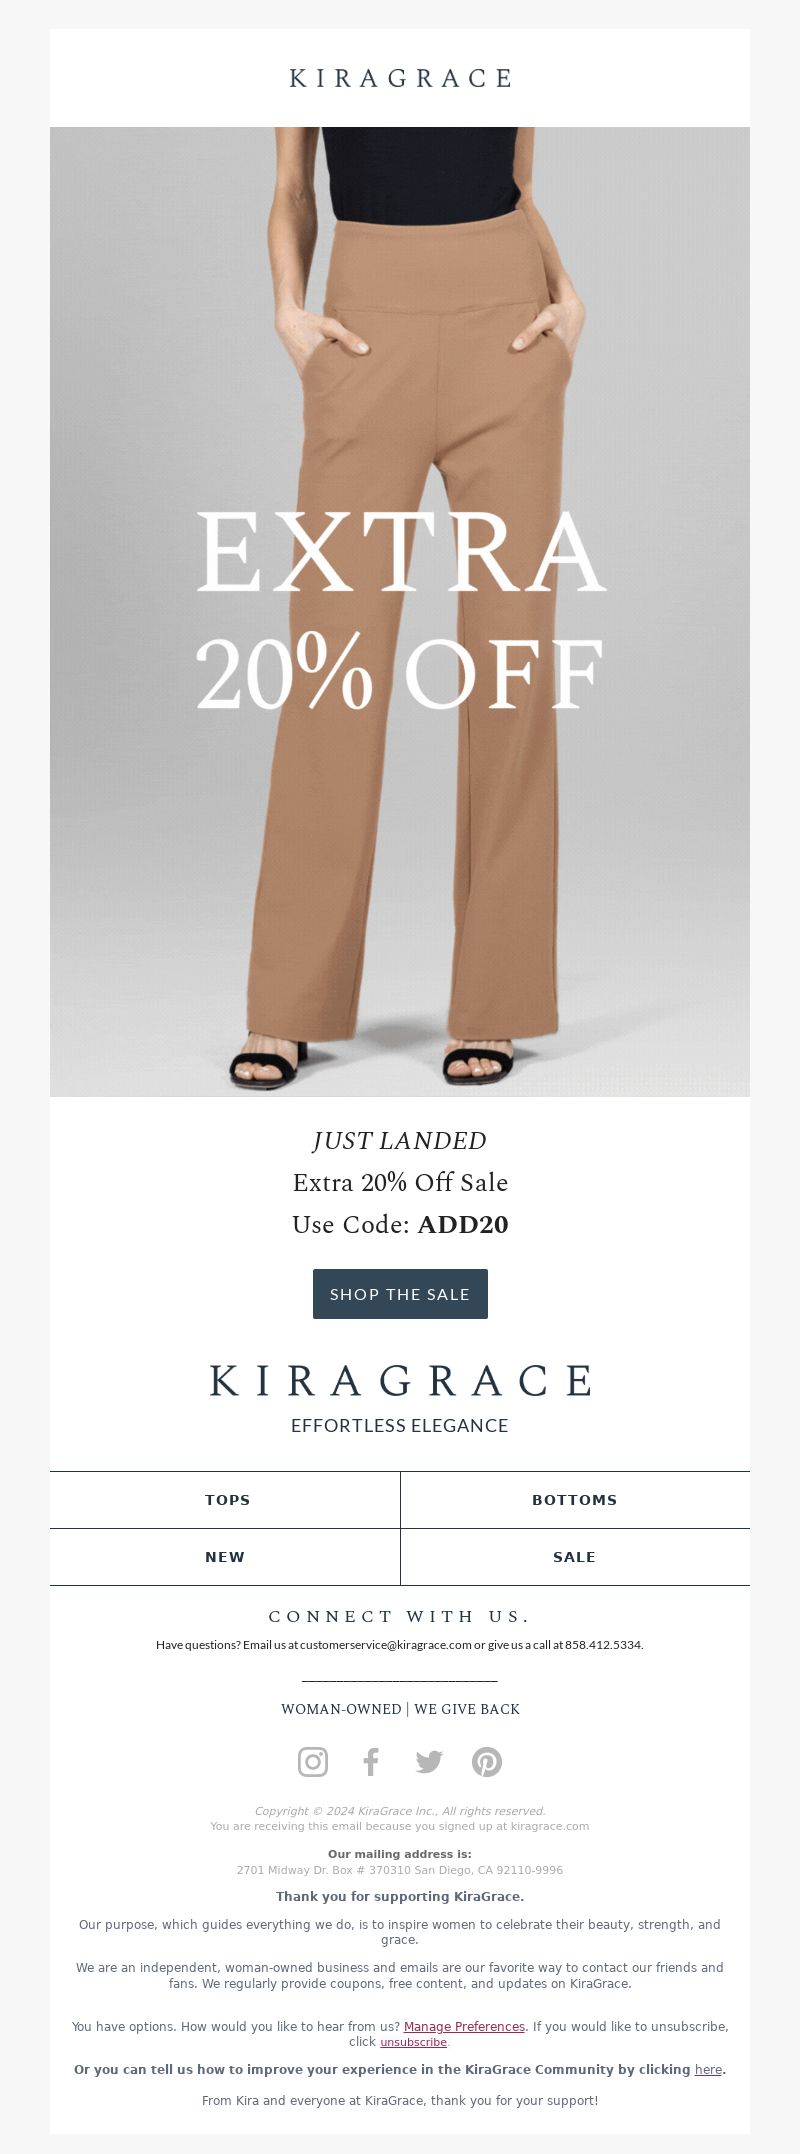
Task: Open the Twitter bird icon
Action: pos(429,1761)
